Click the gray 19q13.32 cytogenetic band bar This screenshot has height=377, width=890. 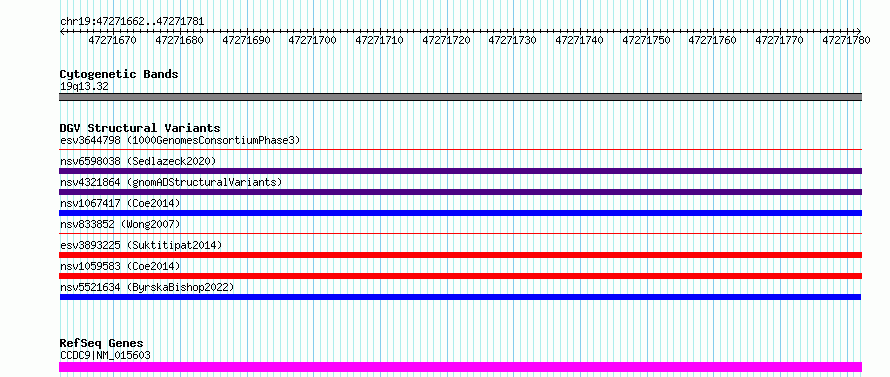[460, 97]
